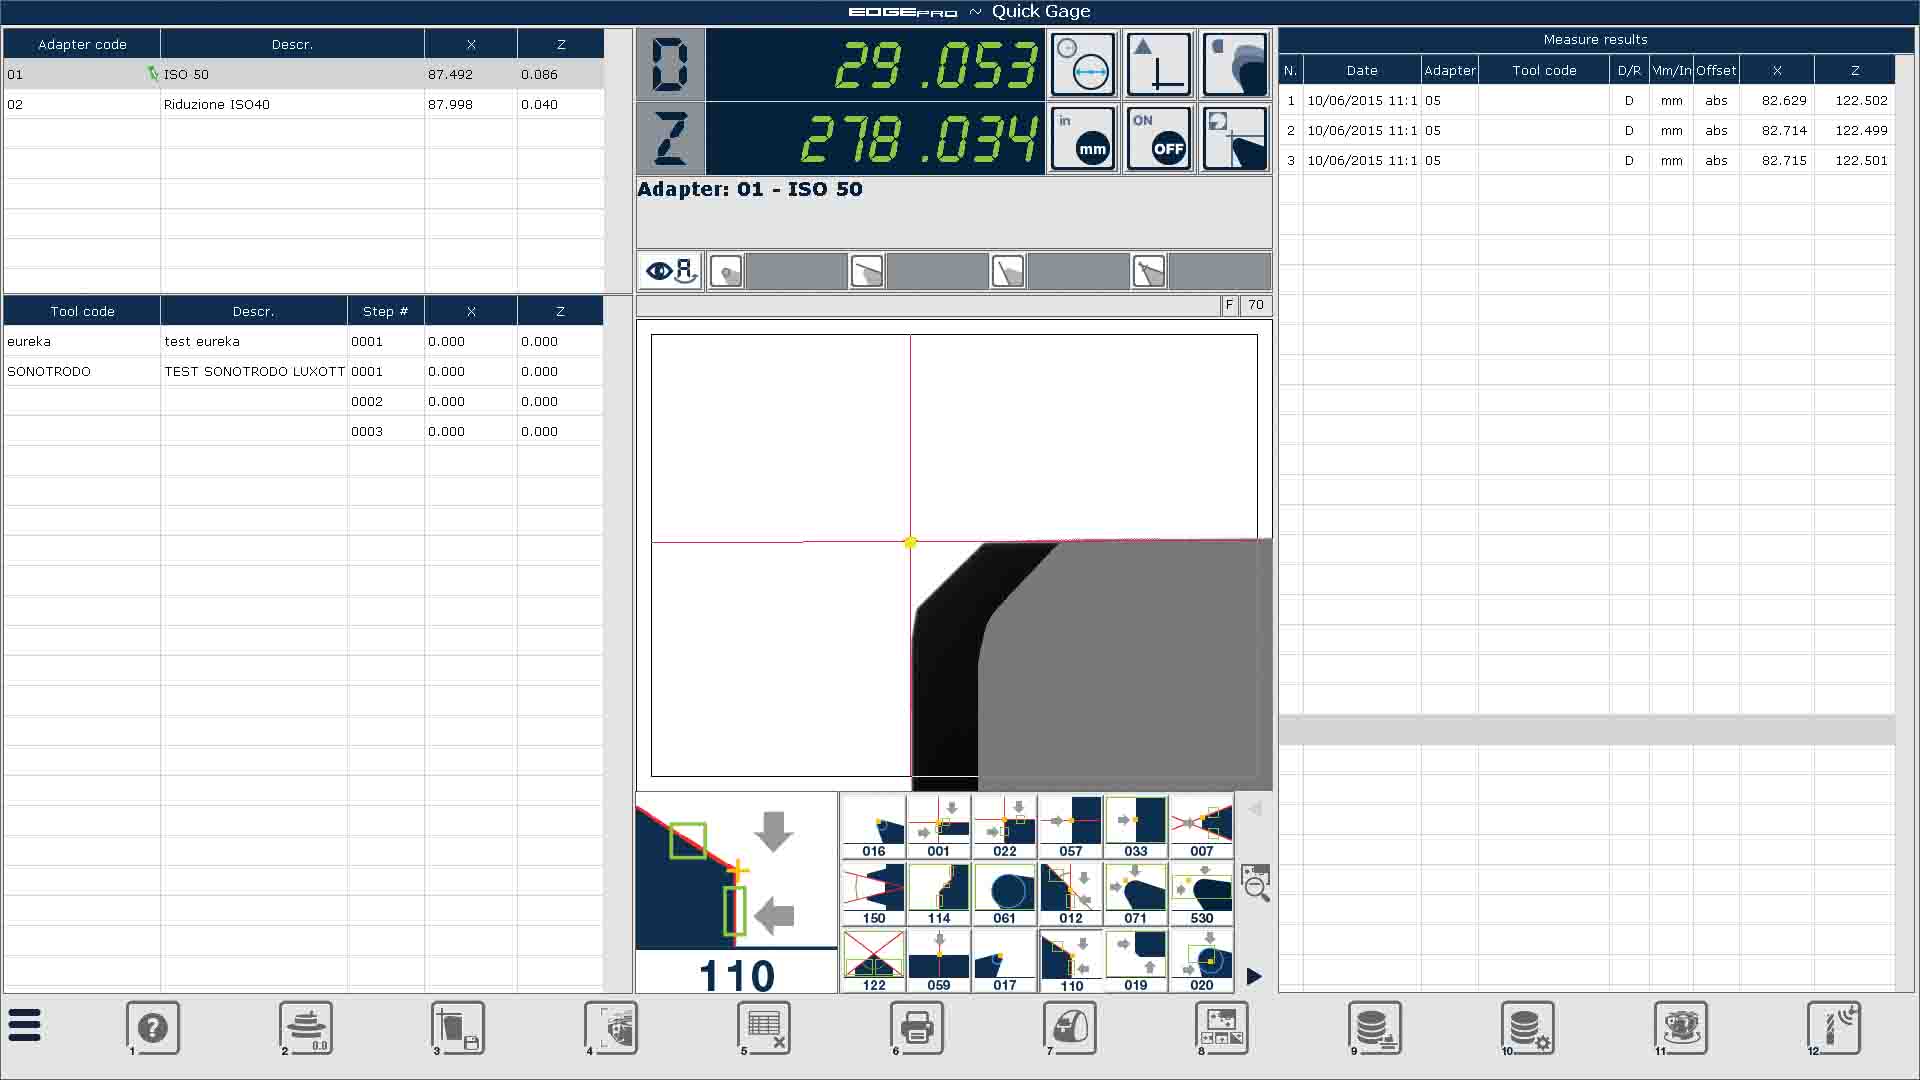Toggle the ON/OFF switch button
Screen dimensions: 1920x1080
[1158, 138]
